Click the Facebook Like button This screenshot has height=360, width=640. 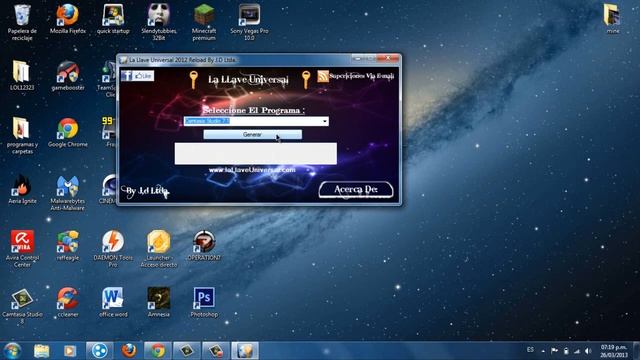pyautogui.click(x=144, y=76)
